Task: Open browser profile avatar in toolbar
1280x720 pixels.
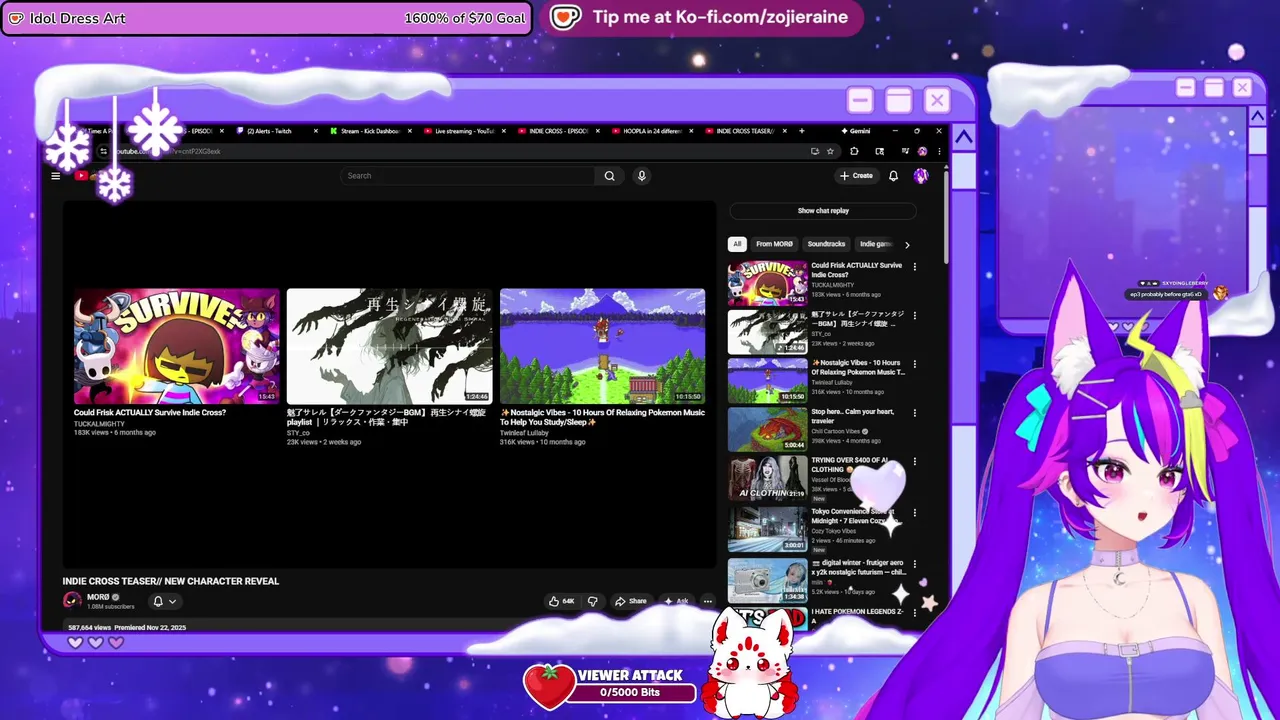Action: (x=922, y=151)
